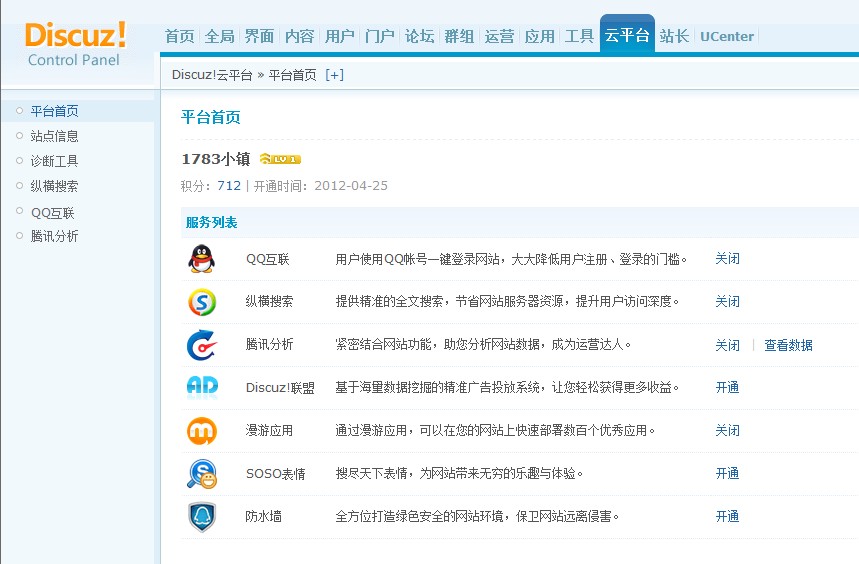This screenshot has height=564, width=859.
Task: Open the UCenter top menu
Action: pyautogui.click(x=727, y=37)
